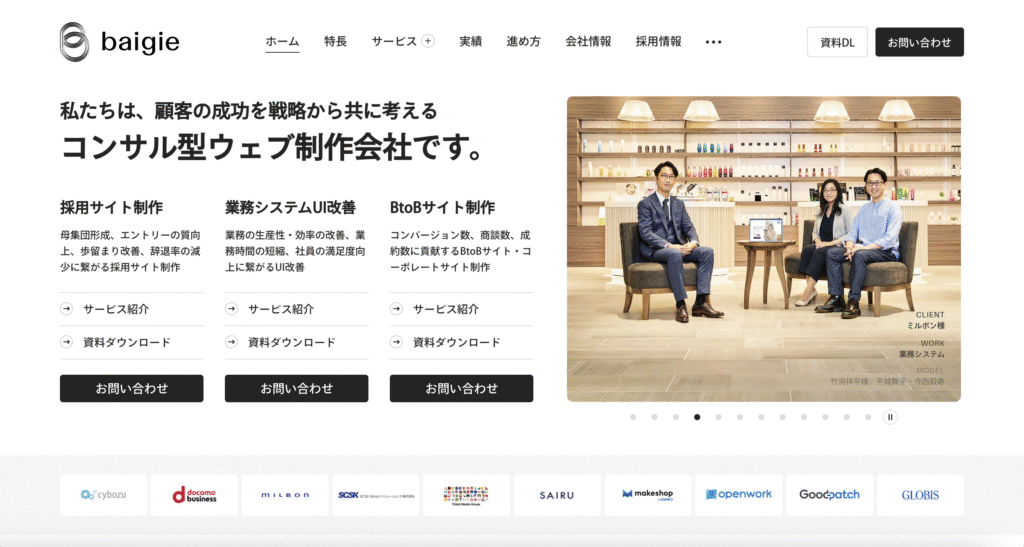Click the 資料DL button in header
The height and width of the screenshot is (547, 1024).
[837, 42]
